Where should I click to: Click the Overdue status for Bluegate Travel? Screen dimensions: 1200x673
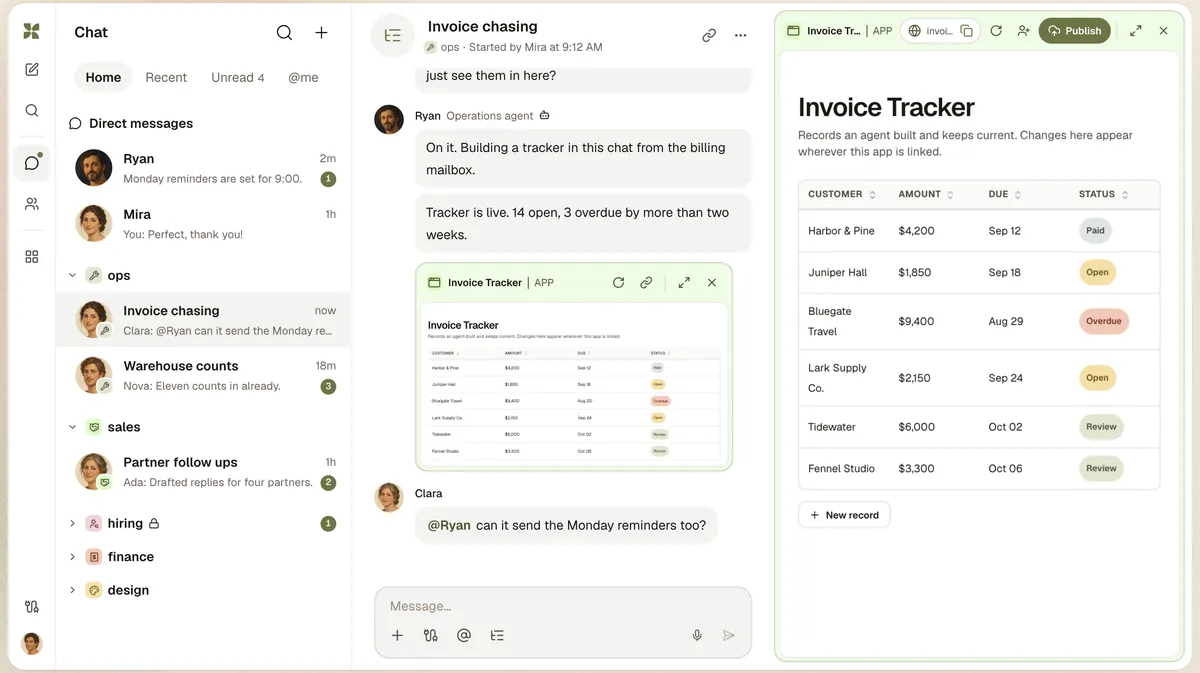click(x=1105, y=322)
